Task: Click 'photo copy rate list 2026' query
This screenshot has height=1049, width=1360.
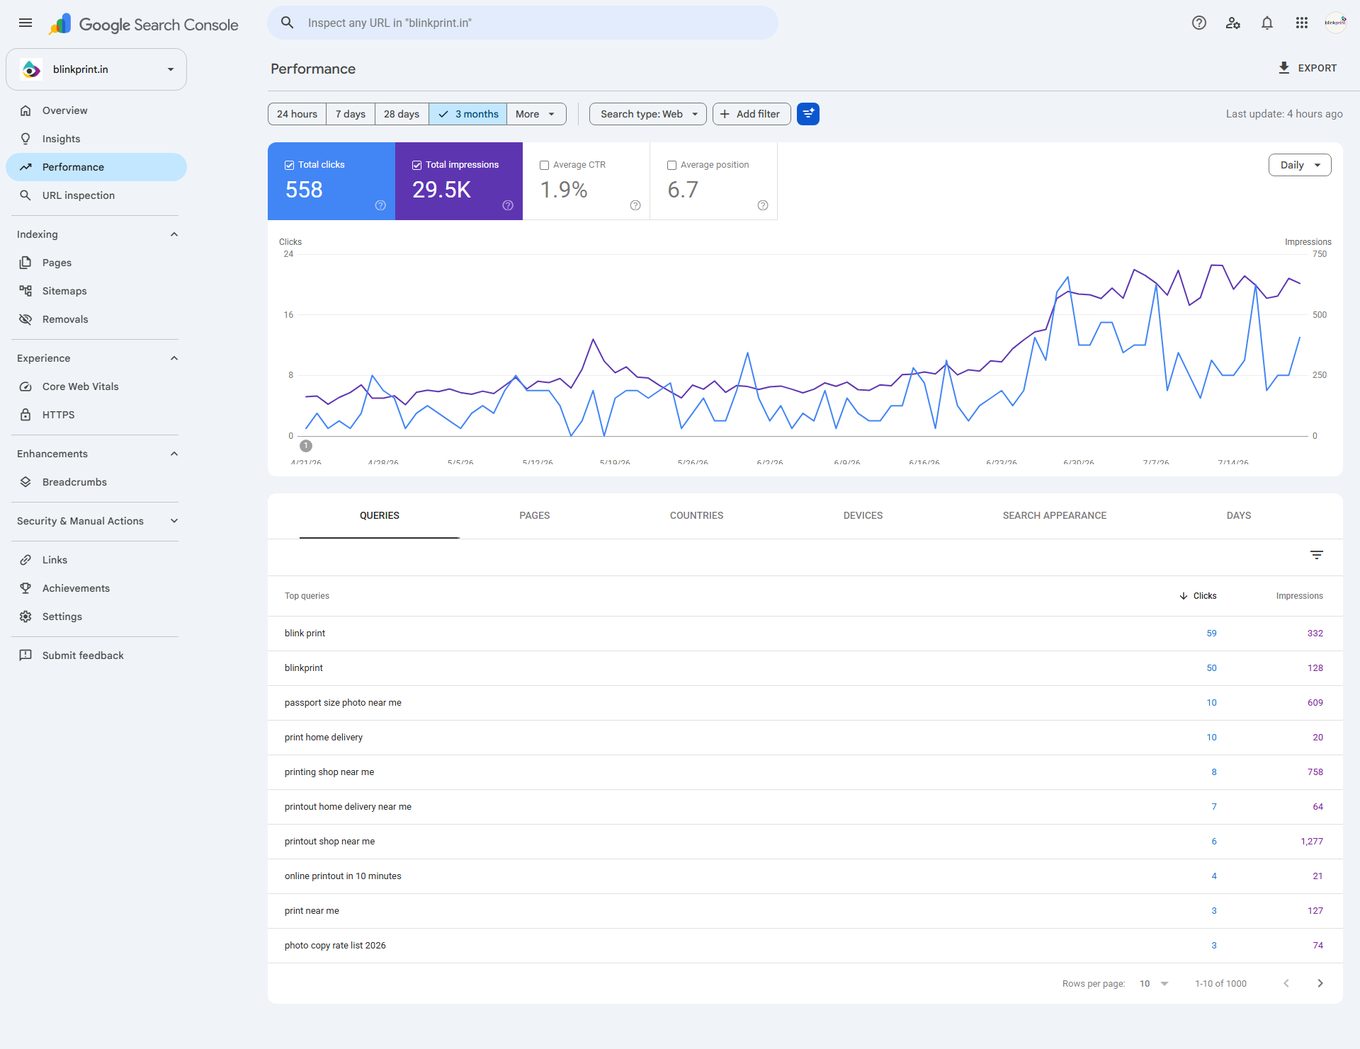Action: tap(335, 945)
